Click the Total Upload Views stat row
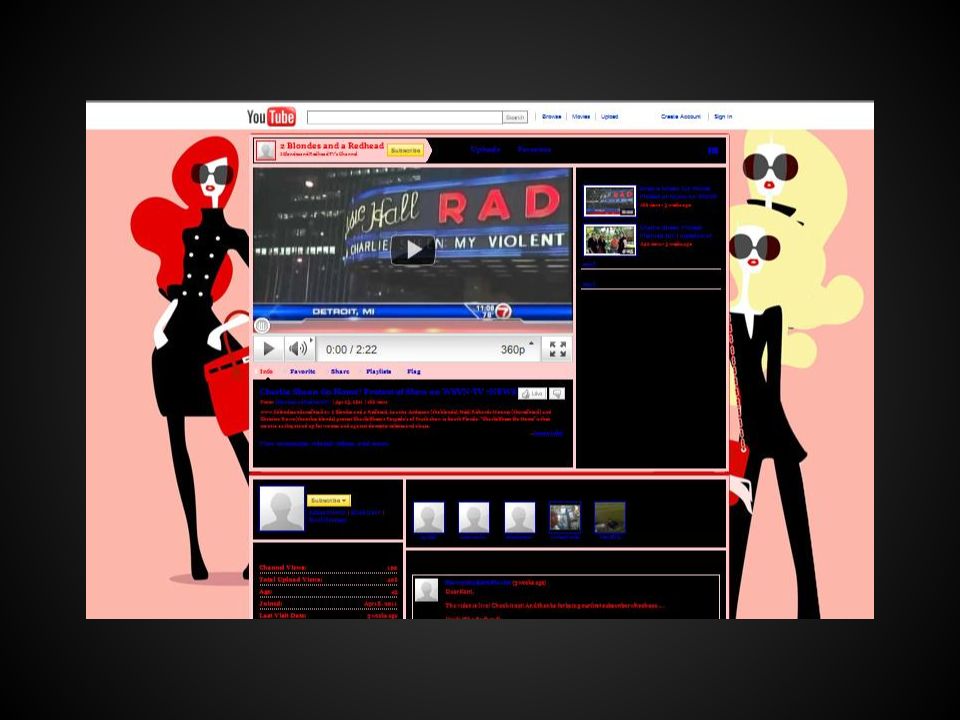 (x=328, y=580)
